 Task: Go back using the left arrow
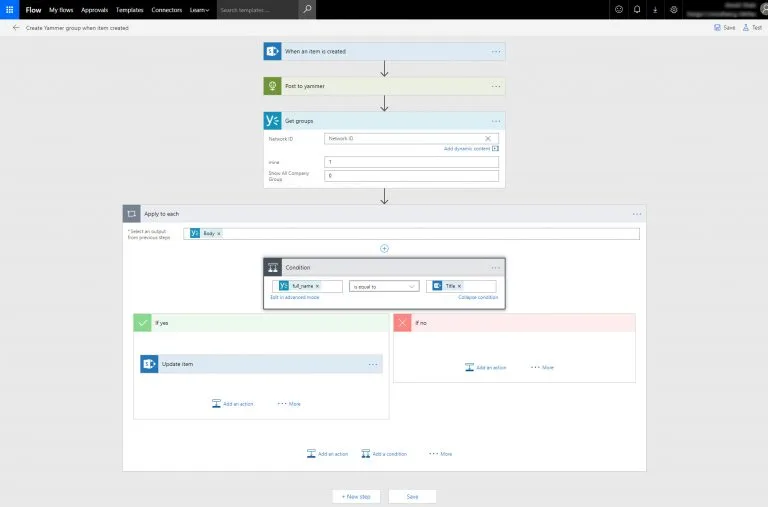point(16,28)
